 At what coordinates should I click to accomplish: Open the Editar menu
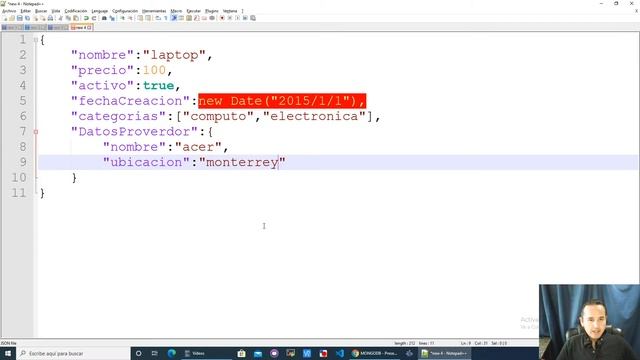tap(25, 11)
